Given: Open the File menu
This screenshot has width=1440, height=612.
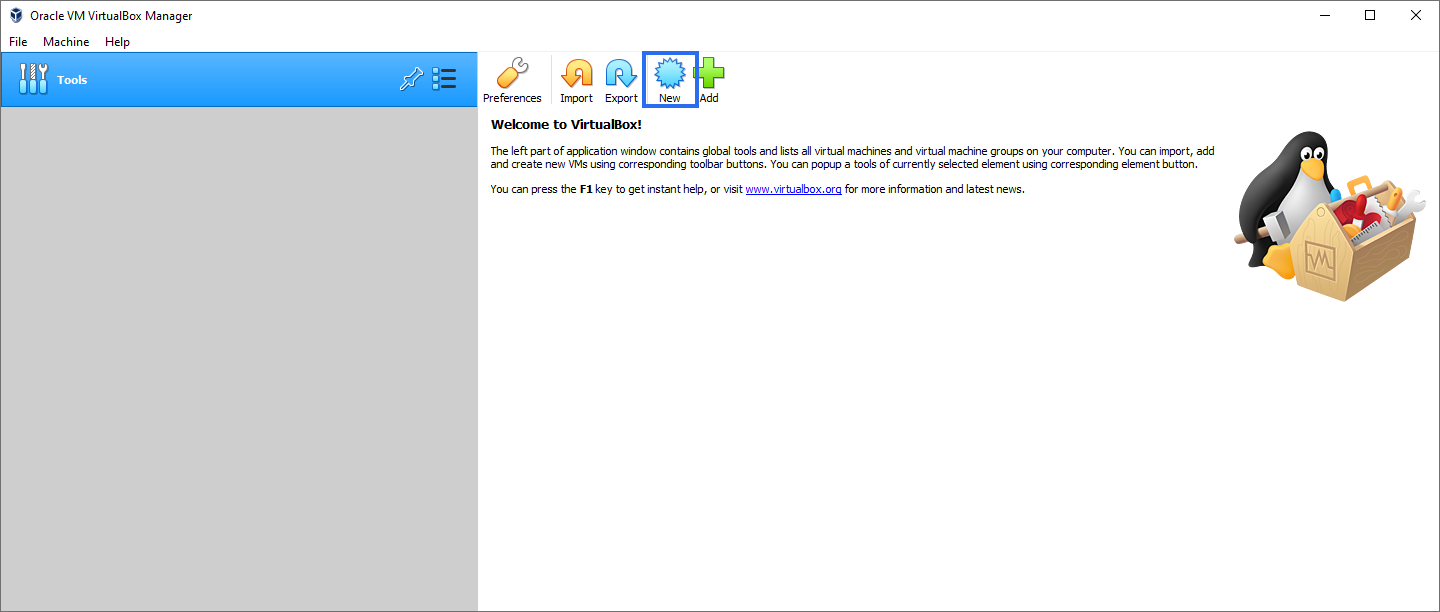Looking at the screenshot, I should pyautogui.click(x=18, y=42).
